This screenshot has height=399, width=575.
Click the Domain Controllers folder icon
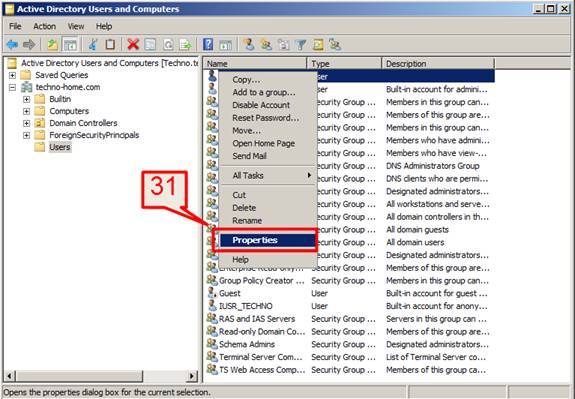pyautogui.click(x=40, y=123)
